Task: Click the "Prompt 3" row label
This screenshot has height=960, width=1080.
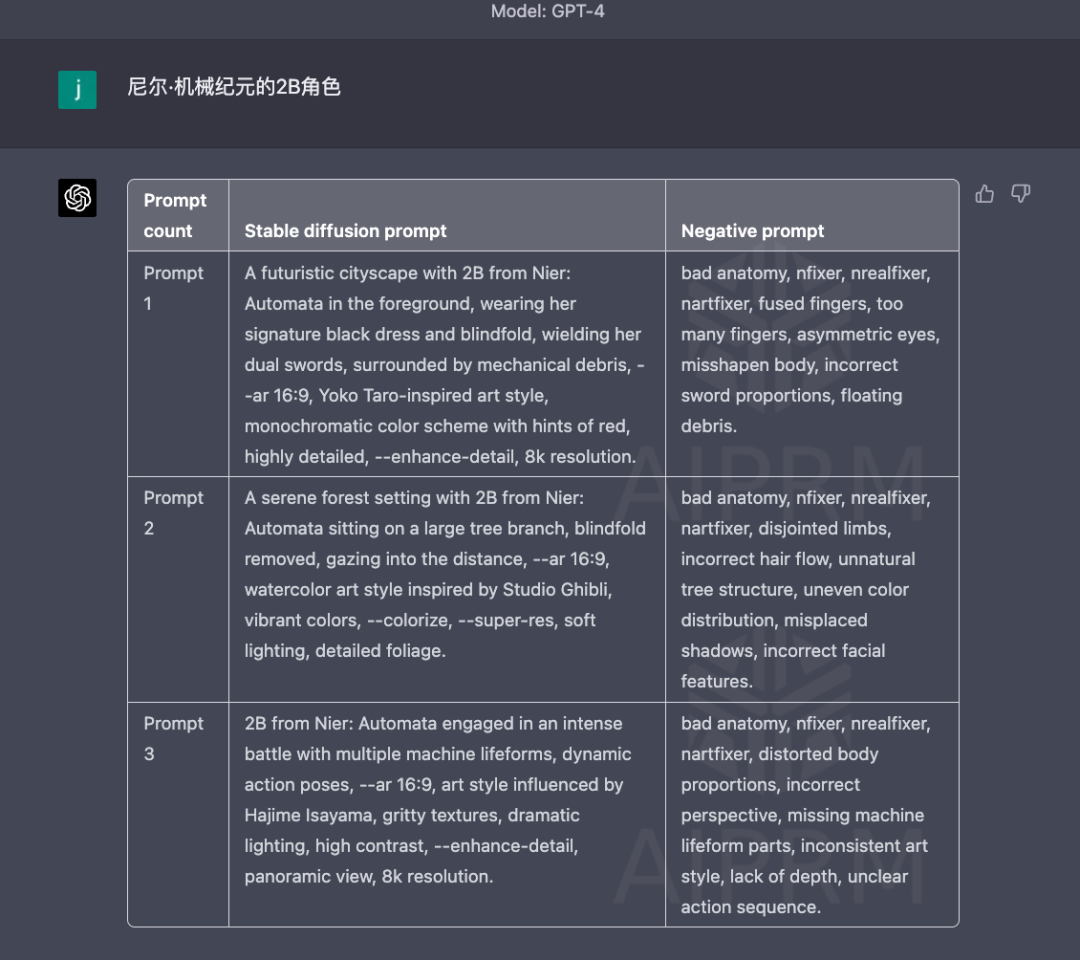Action: pyautogui.click(x=173, y=738)
